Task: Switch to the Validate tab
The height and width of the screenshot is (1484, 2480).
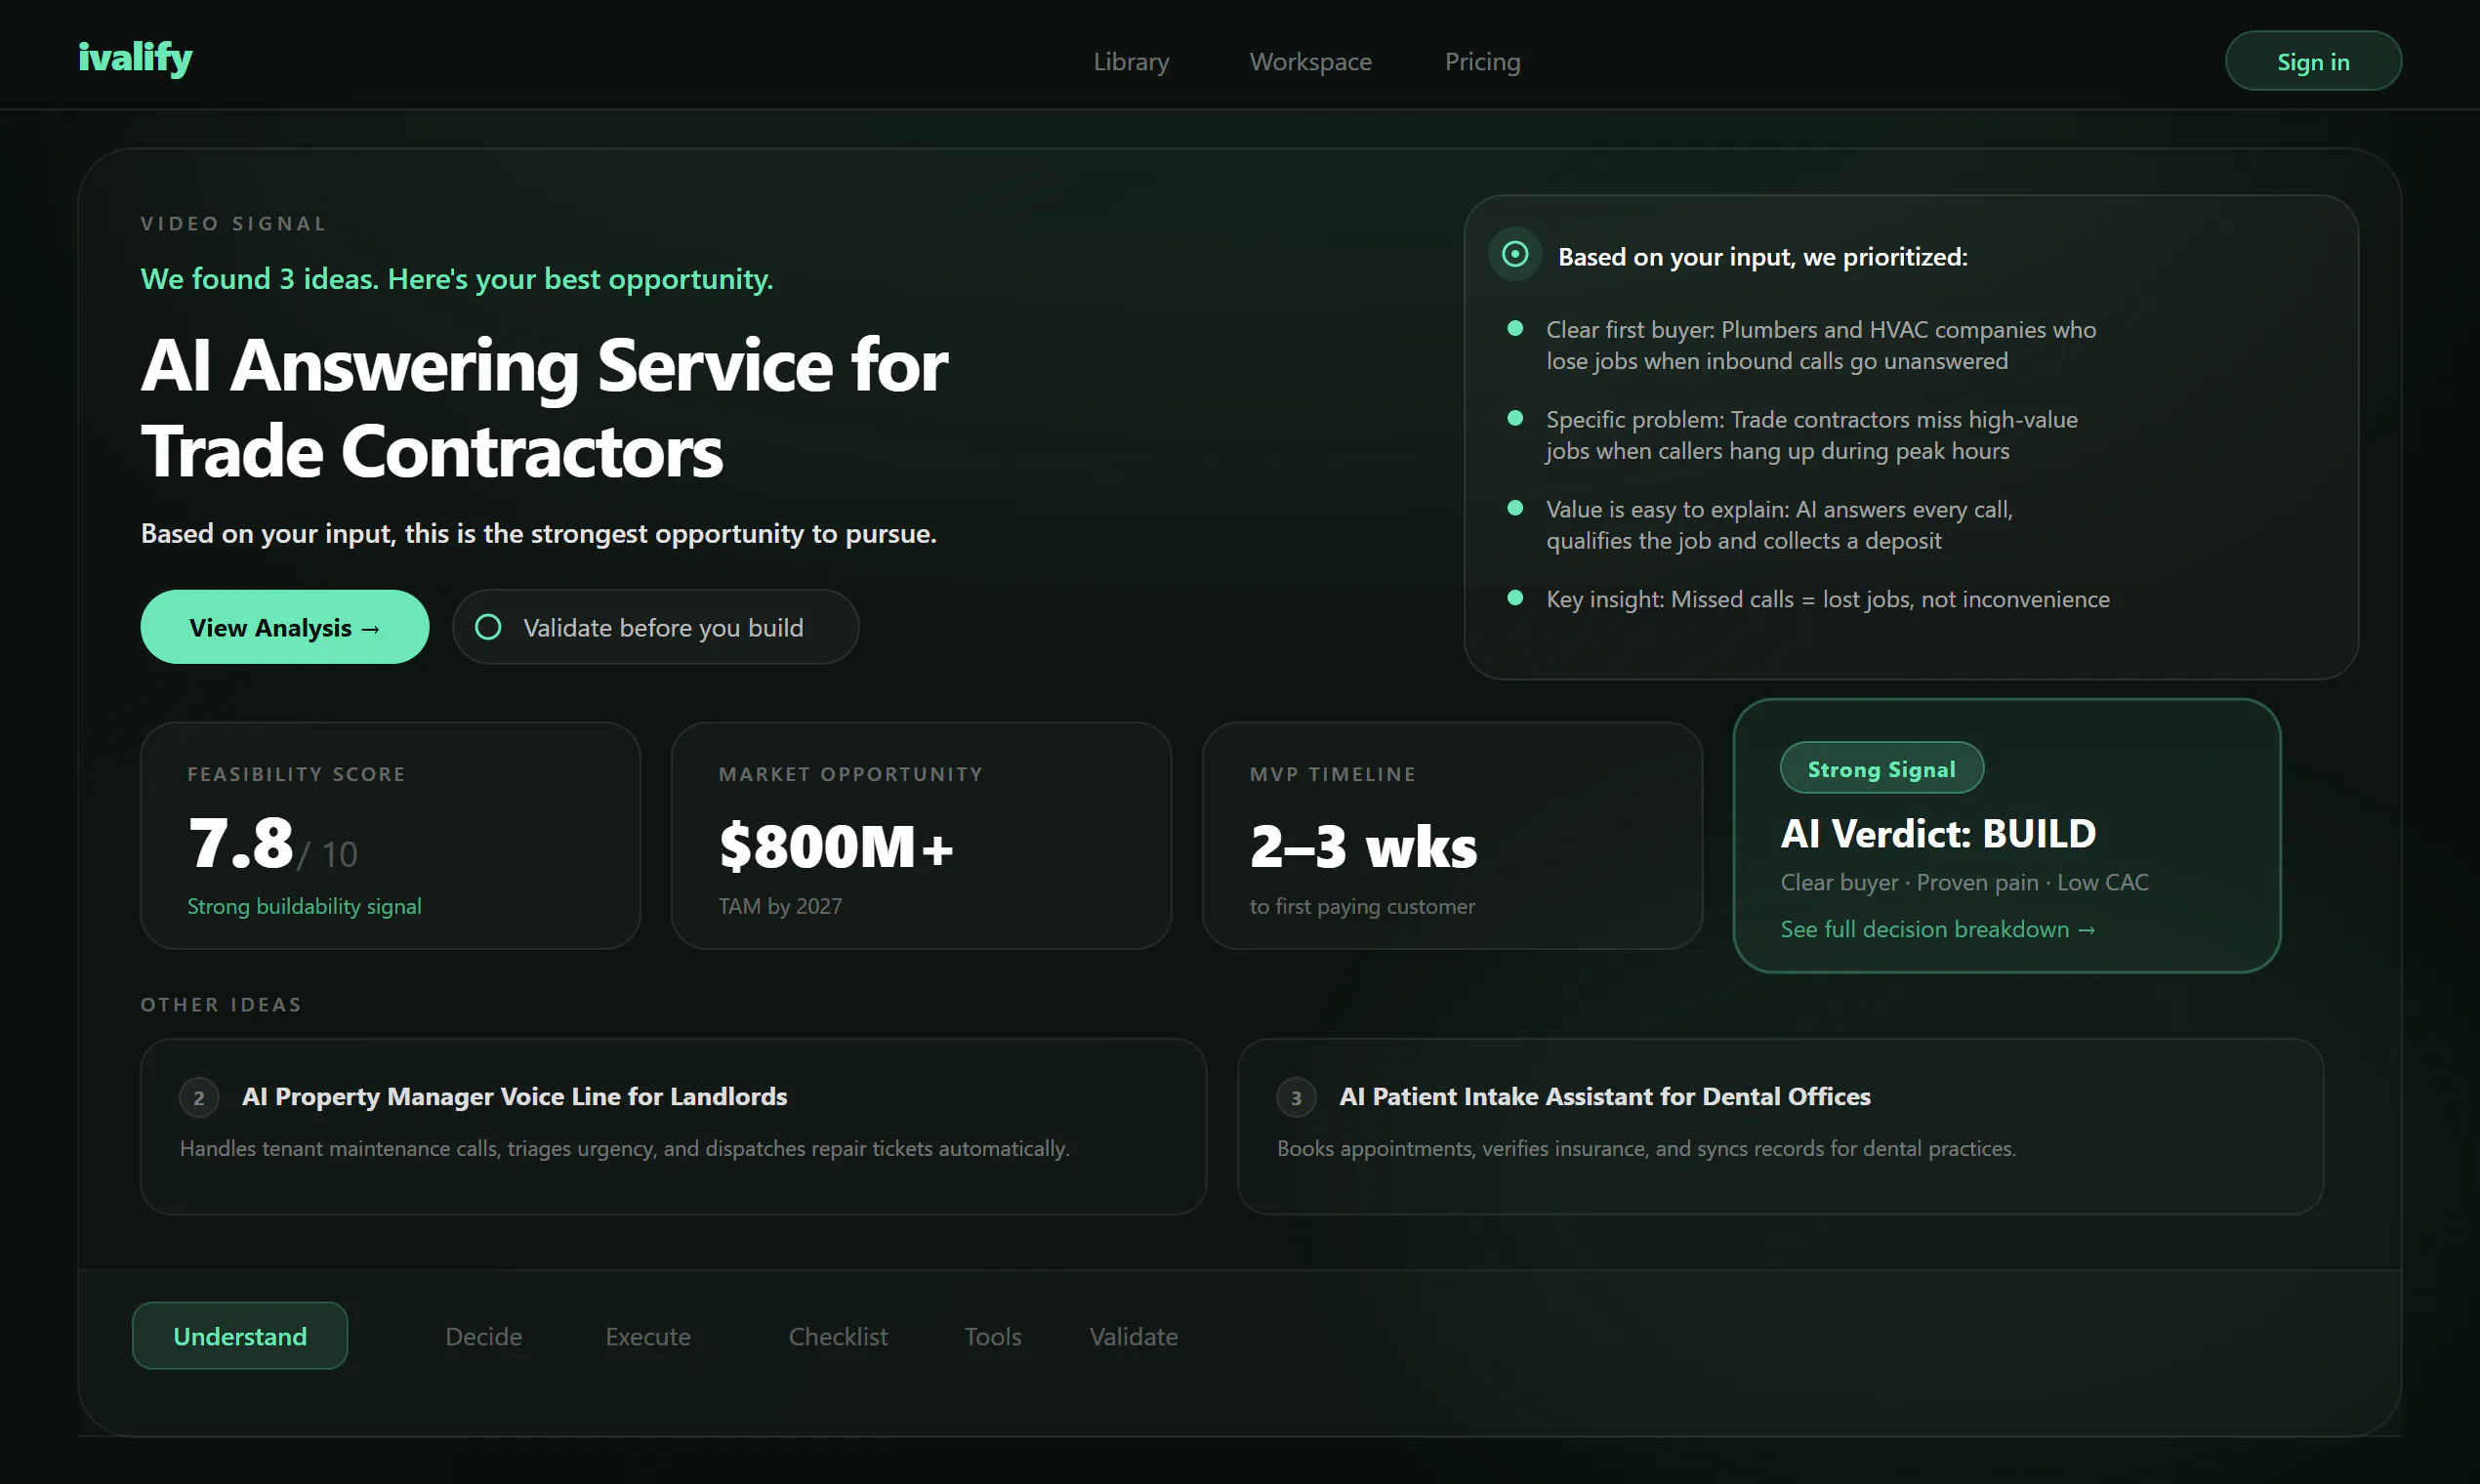Action: 1134,1337
